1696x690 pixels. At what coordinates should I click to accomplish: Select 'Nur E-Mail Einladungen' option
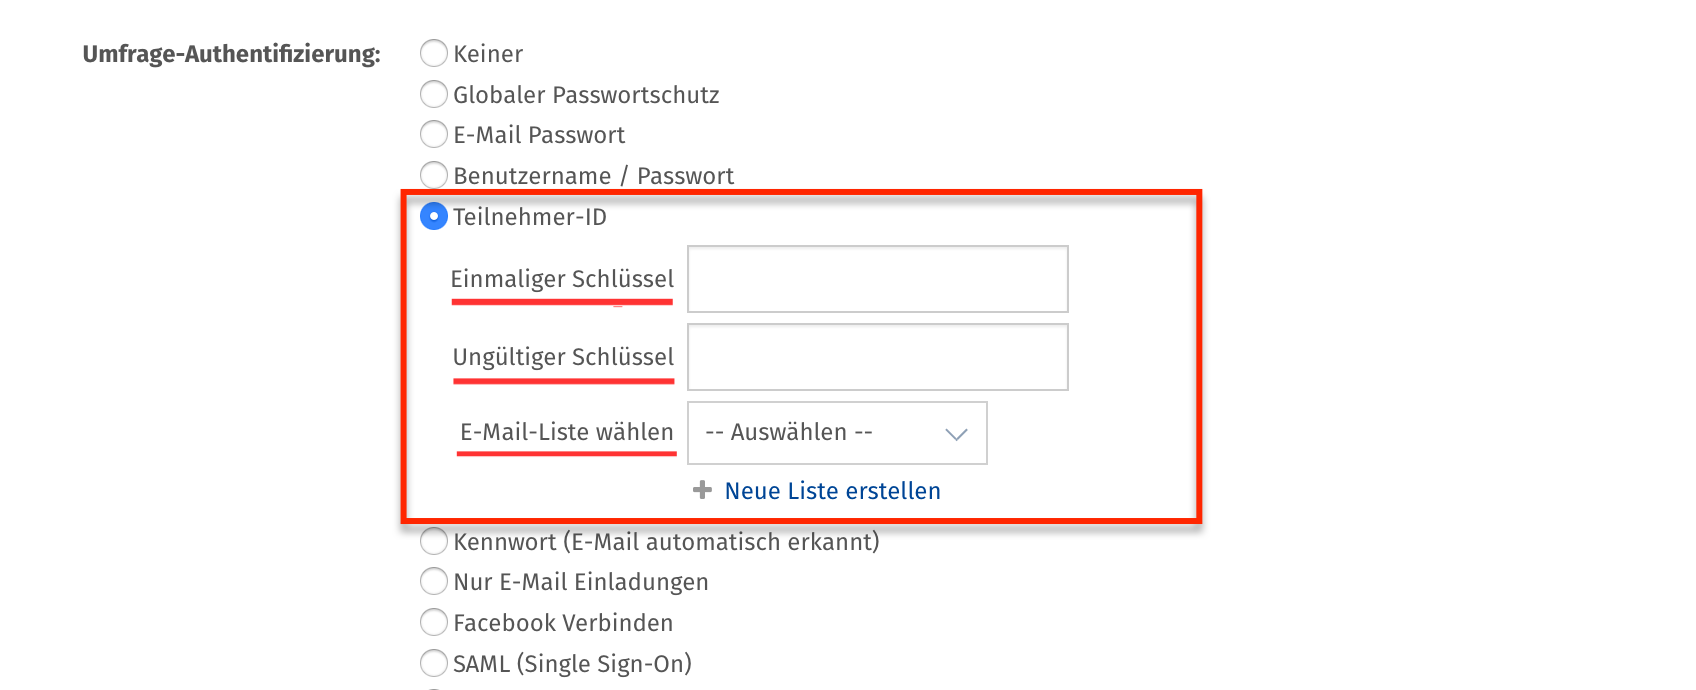434,581
